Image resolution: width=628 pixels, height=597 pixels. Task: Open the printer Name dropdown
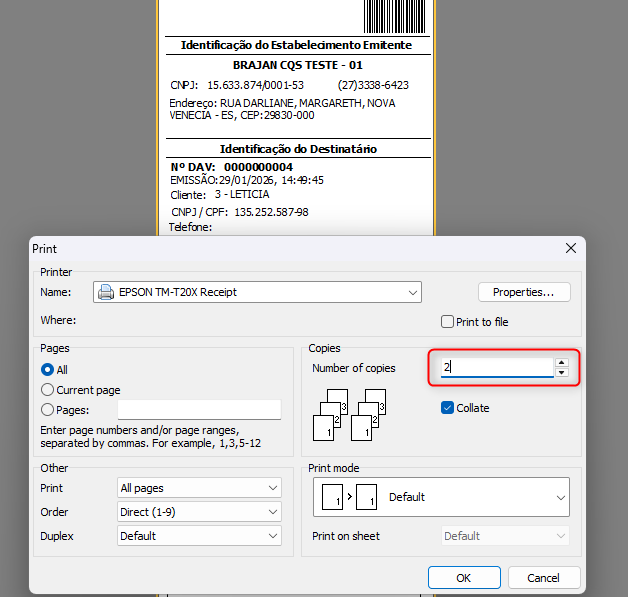coord(257,292)
